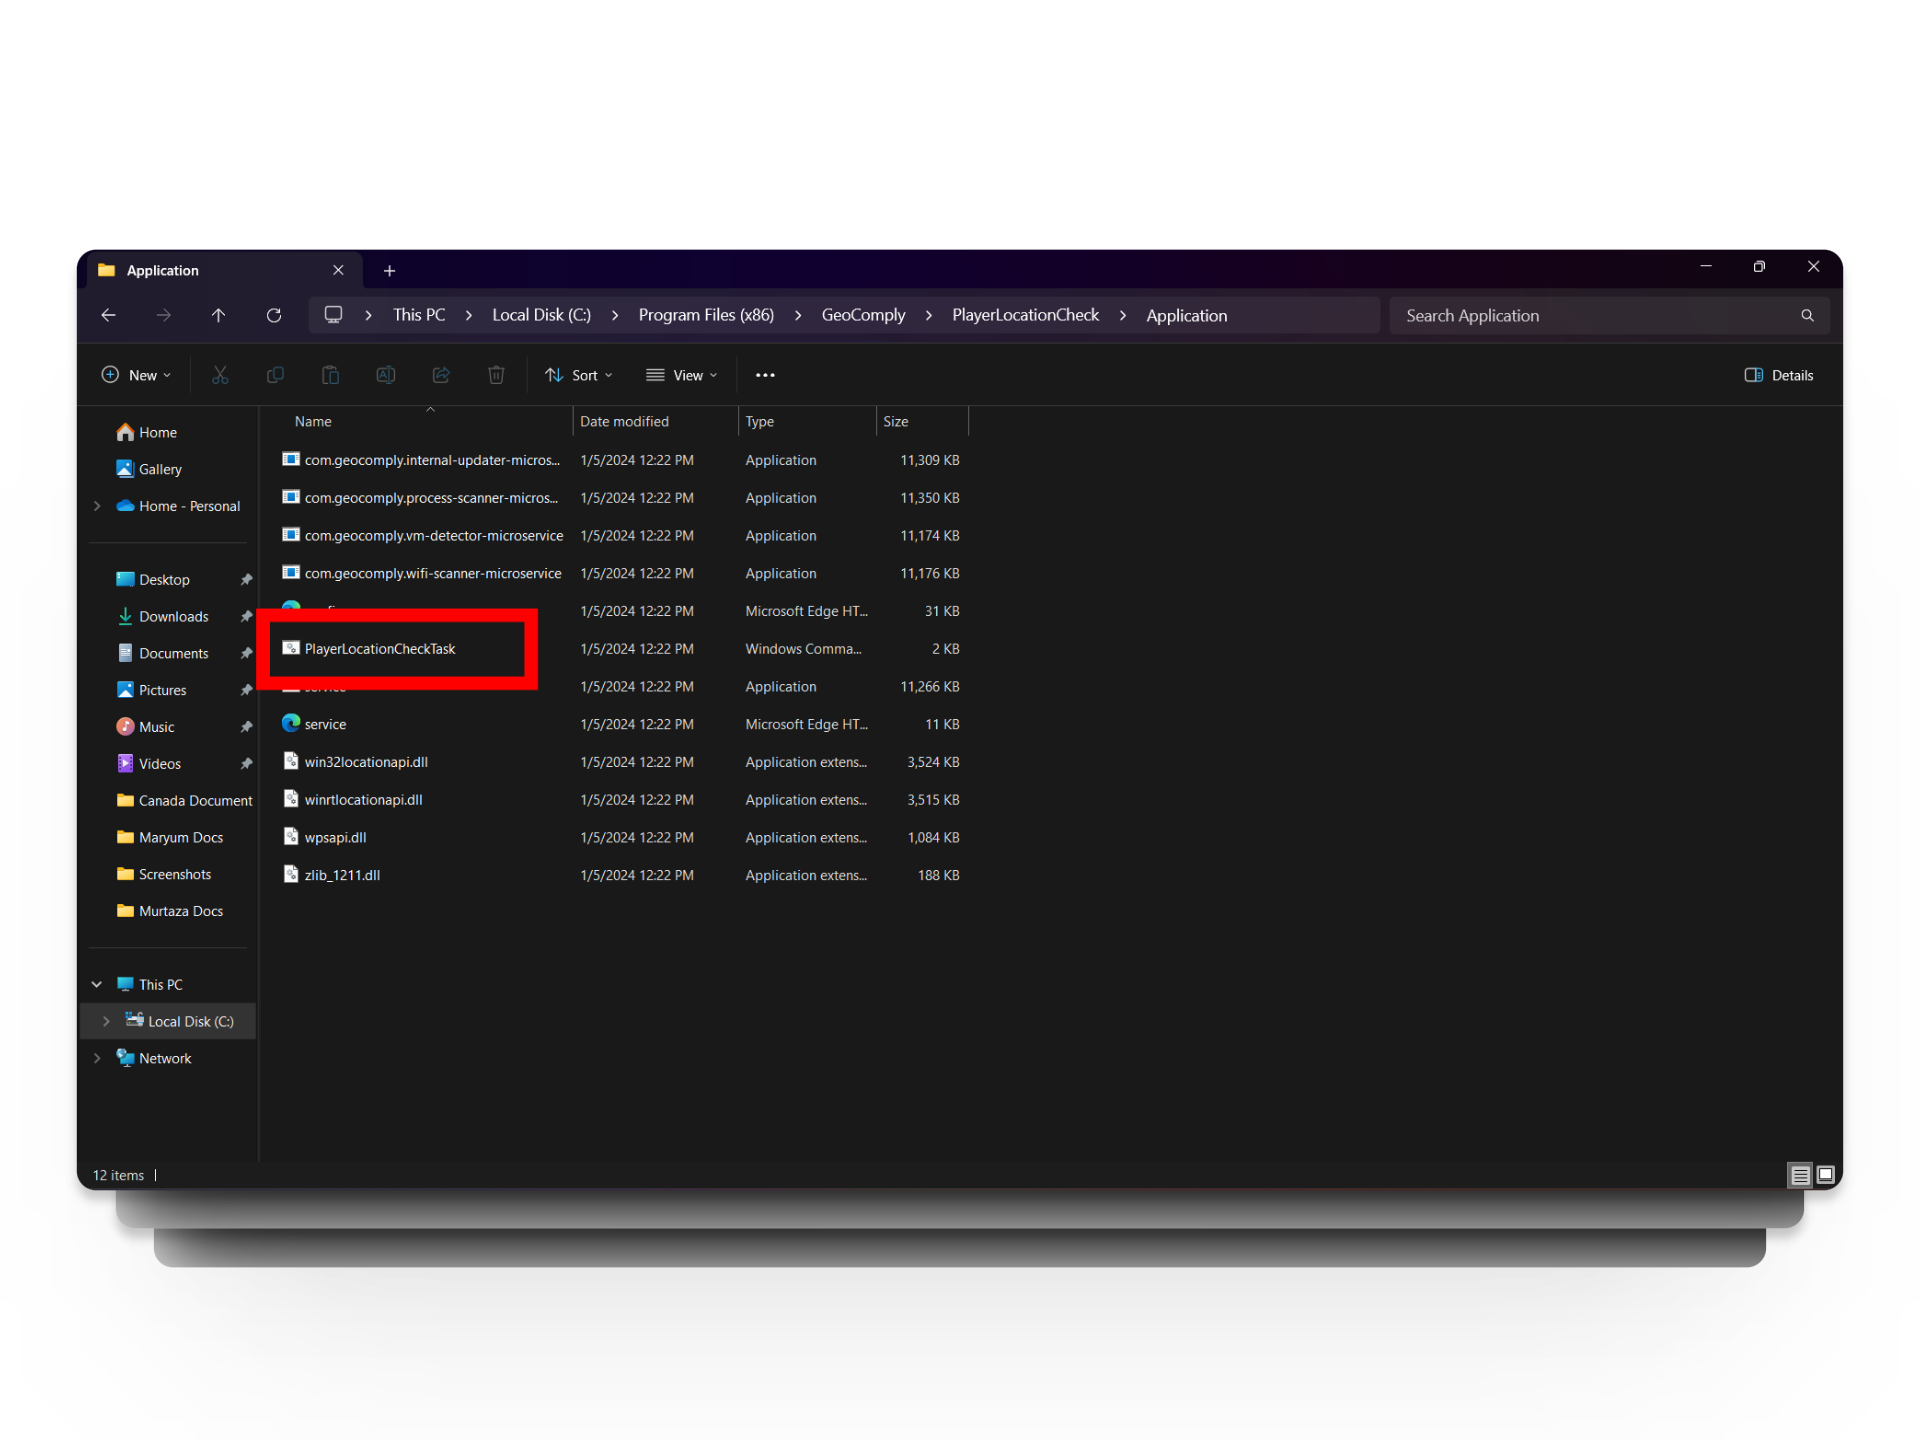Switch to large thumbnails view in status bar
Viewport: 1920px width, 1440px height.
[1826, 1175]
